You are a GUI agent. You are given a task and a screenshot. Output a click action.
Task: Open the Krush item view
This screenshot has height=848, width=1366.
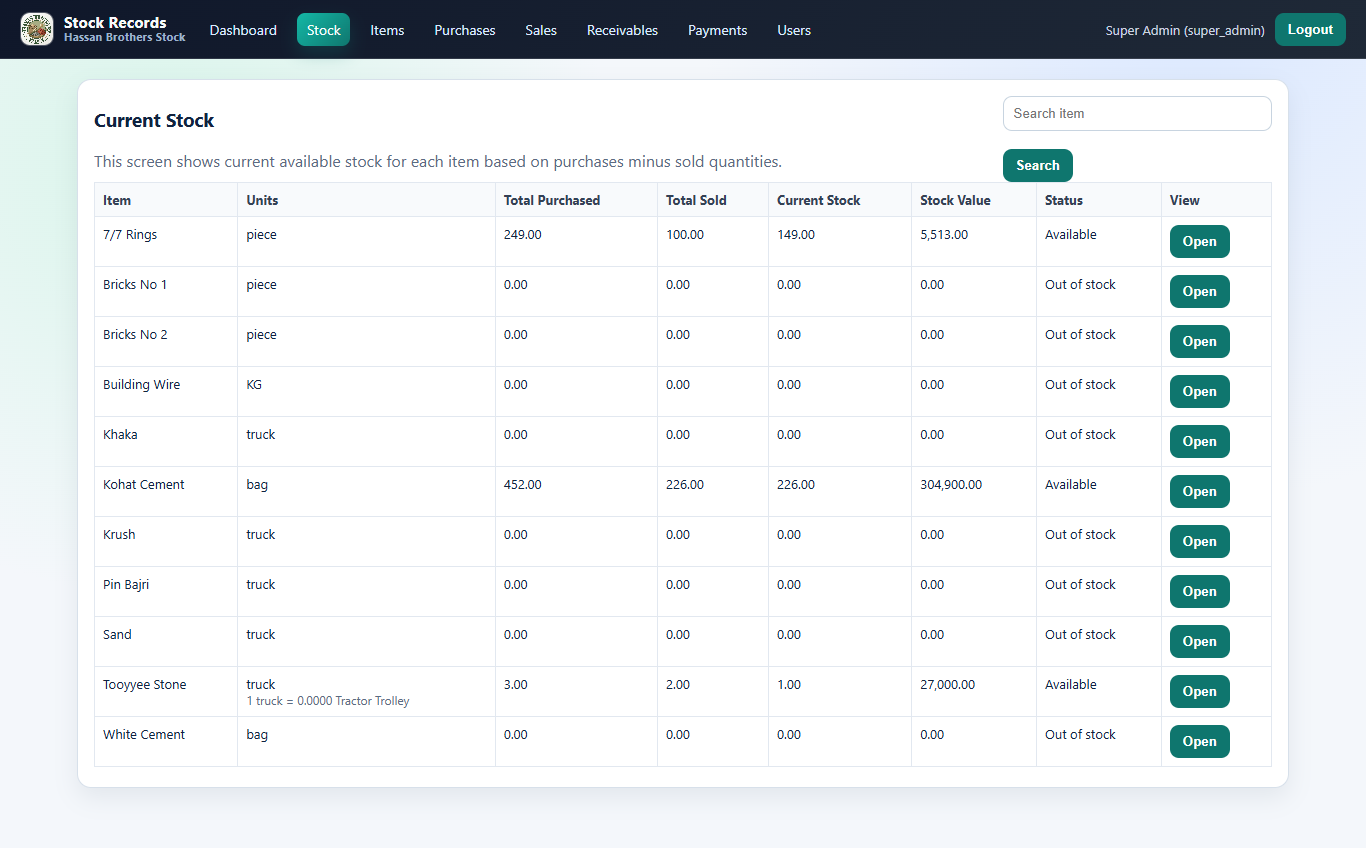point(1199,542)
